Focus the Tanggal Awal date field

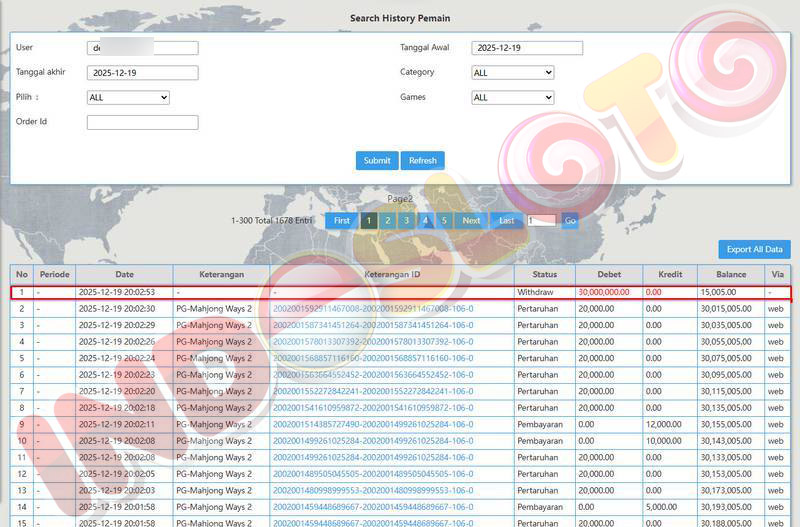click(527, 48)
